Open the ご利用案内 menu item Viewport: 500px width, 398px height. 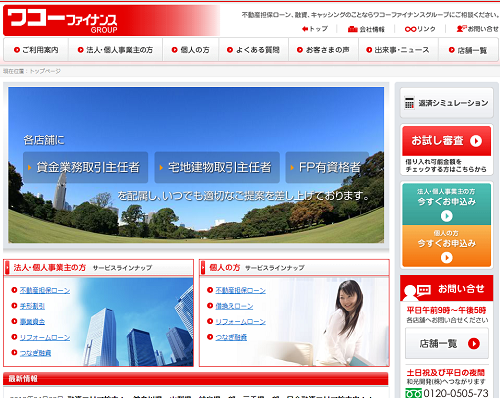tap(36, 50)
